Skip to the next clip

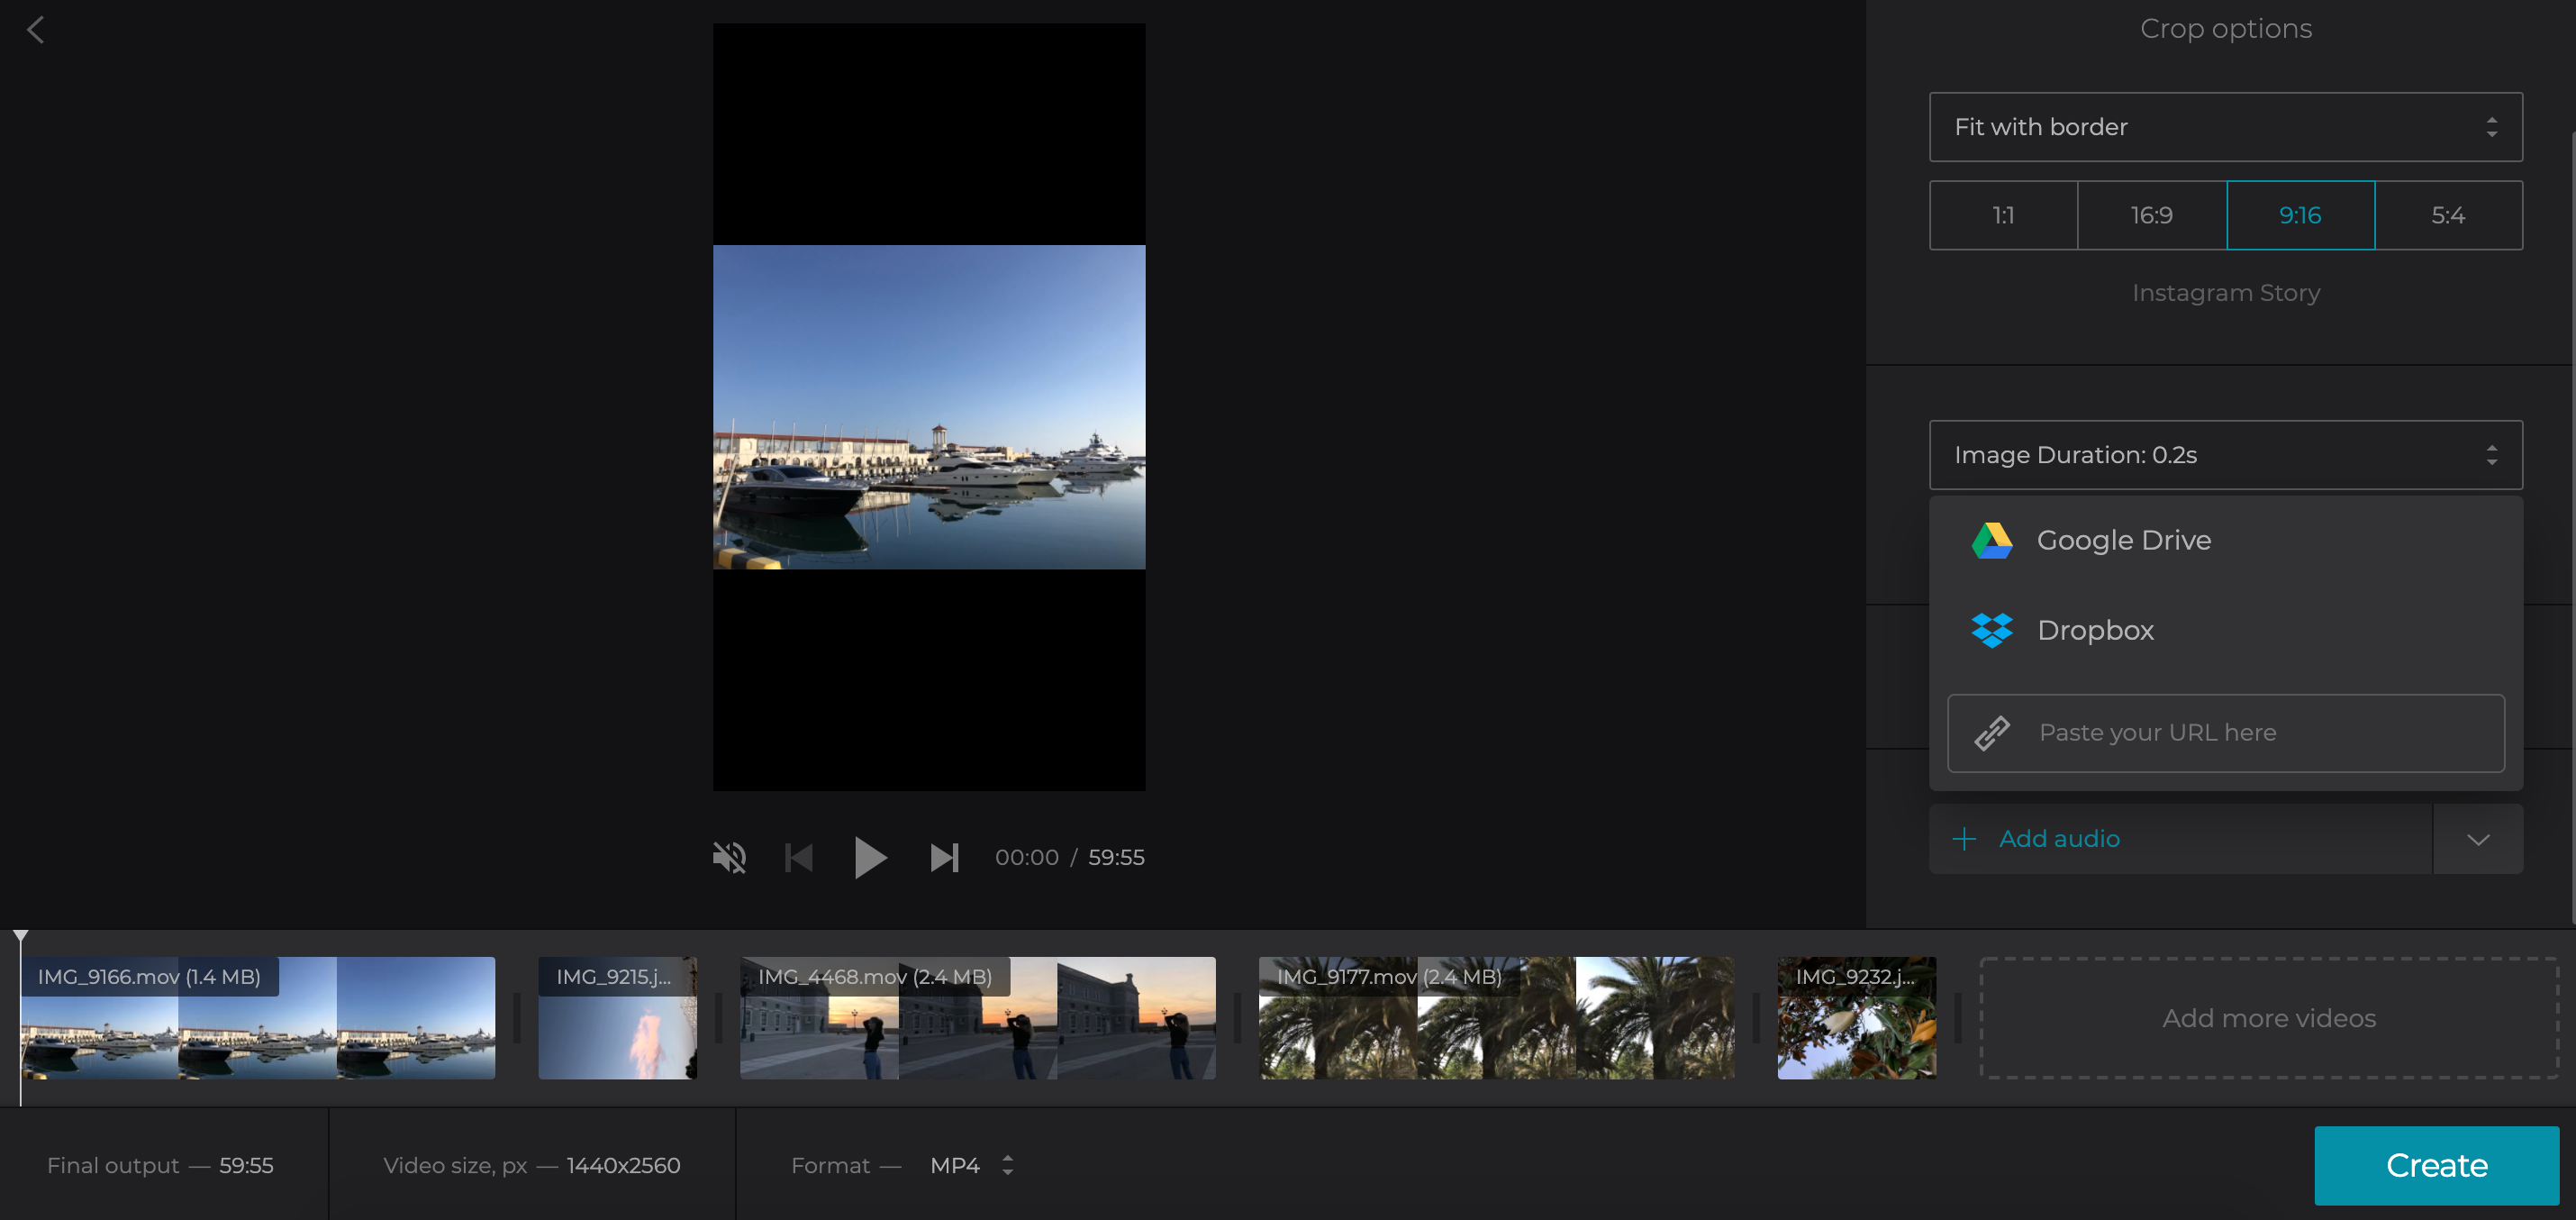944,857
